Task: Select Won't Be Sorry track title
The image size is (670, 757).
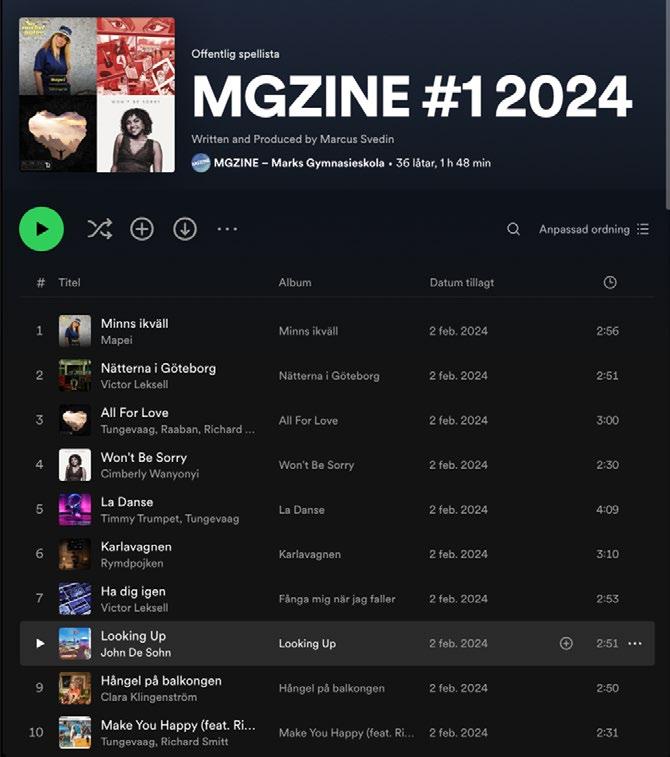Action: 144,458
